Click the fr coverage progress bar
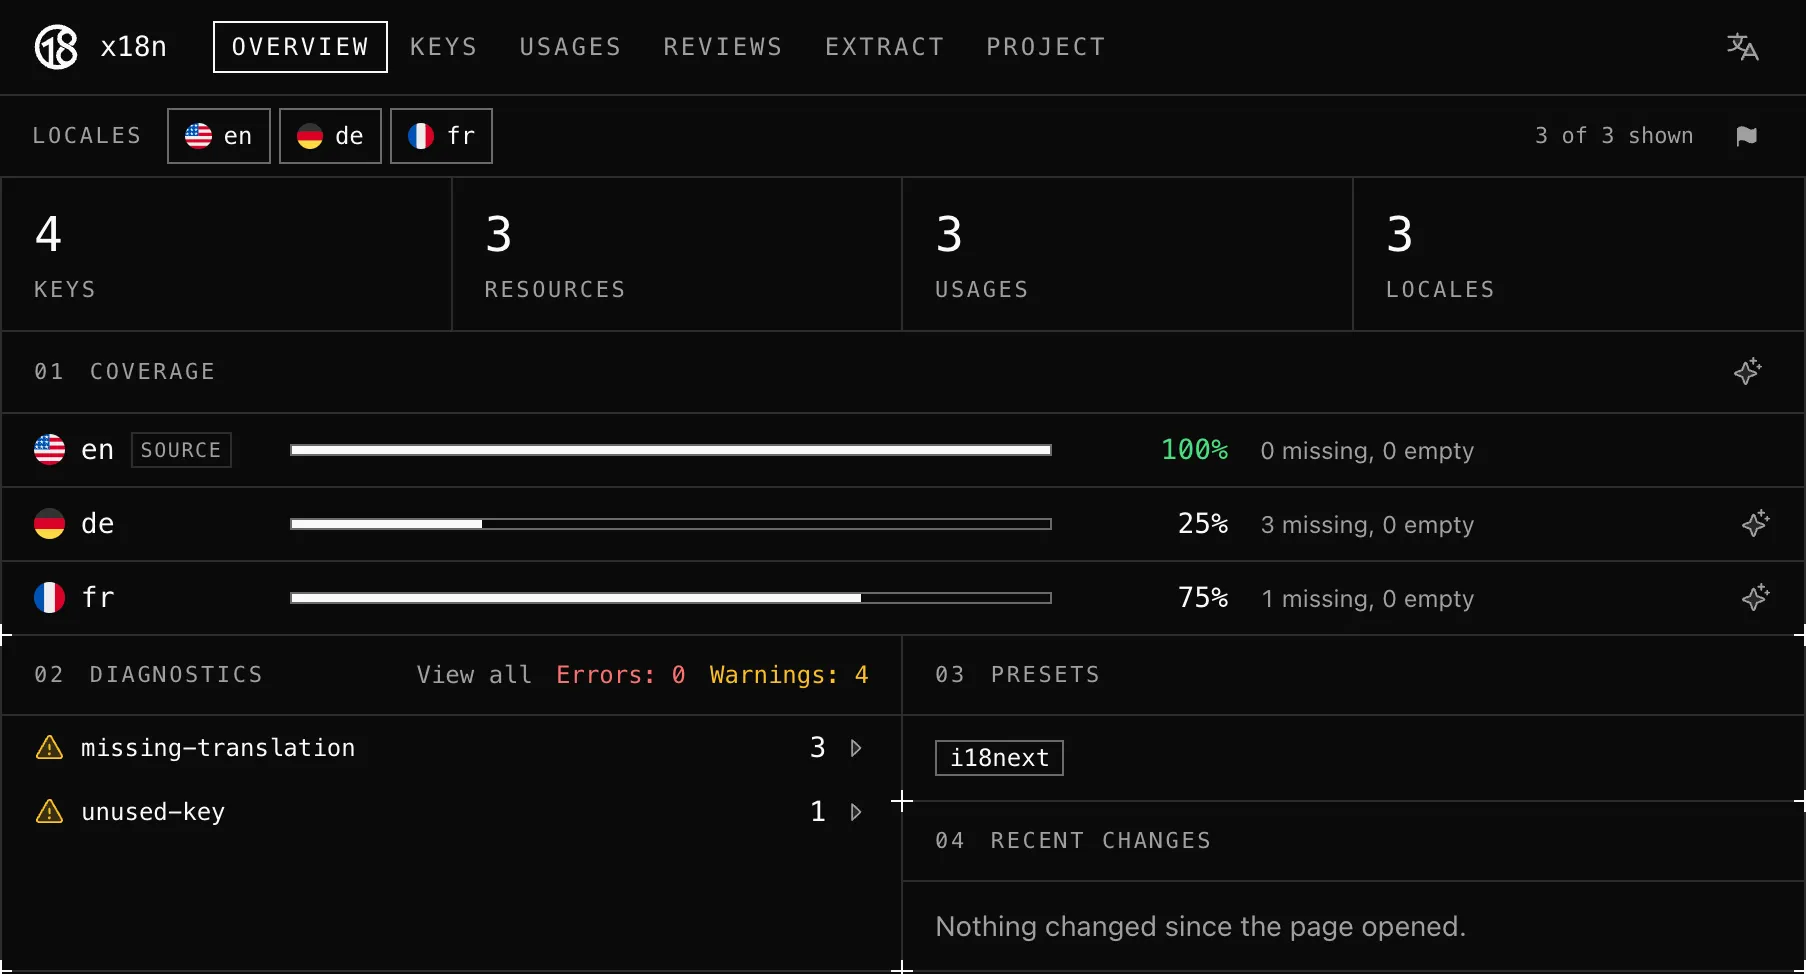Image resolution: width=1806 pixels, height=974 pixels. point(671,598)
